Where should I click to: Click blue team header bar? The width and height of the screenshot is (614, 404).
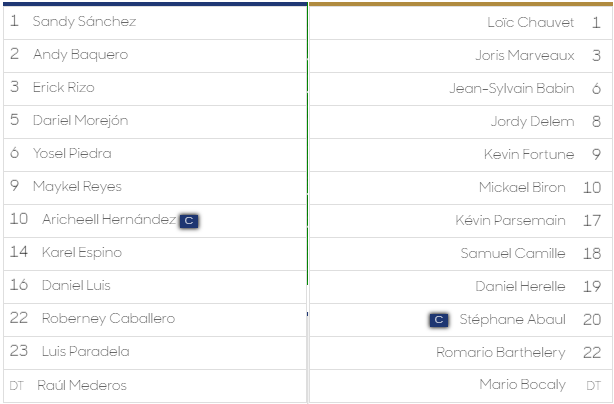[155, 4]
